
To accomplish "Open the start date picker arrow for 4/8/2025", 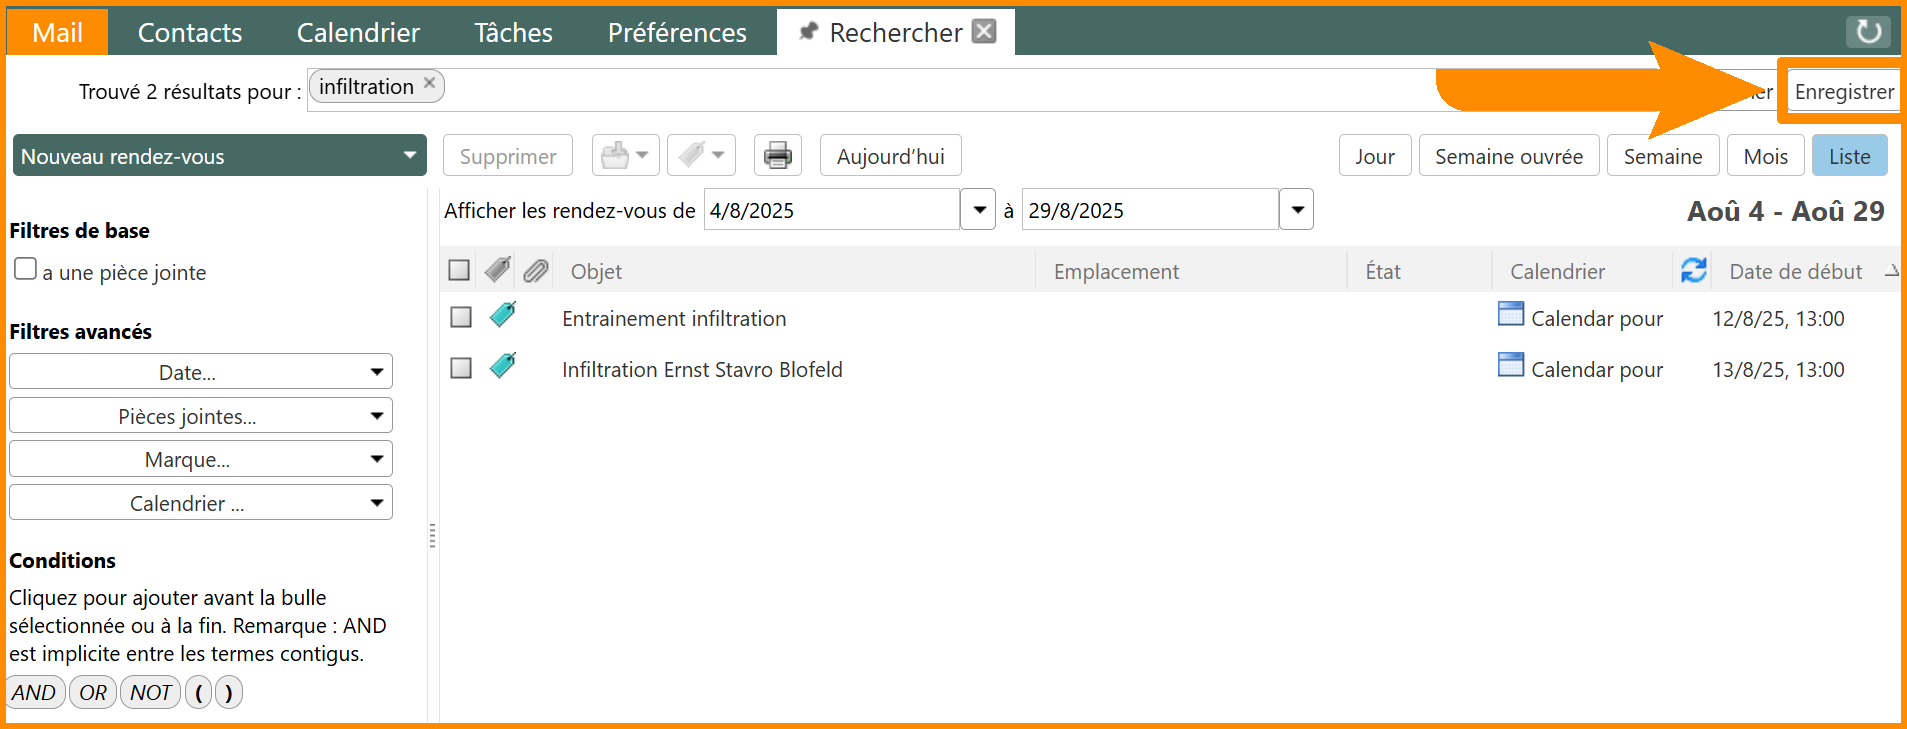I will coord(979,210).
